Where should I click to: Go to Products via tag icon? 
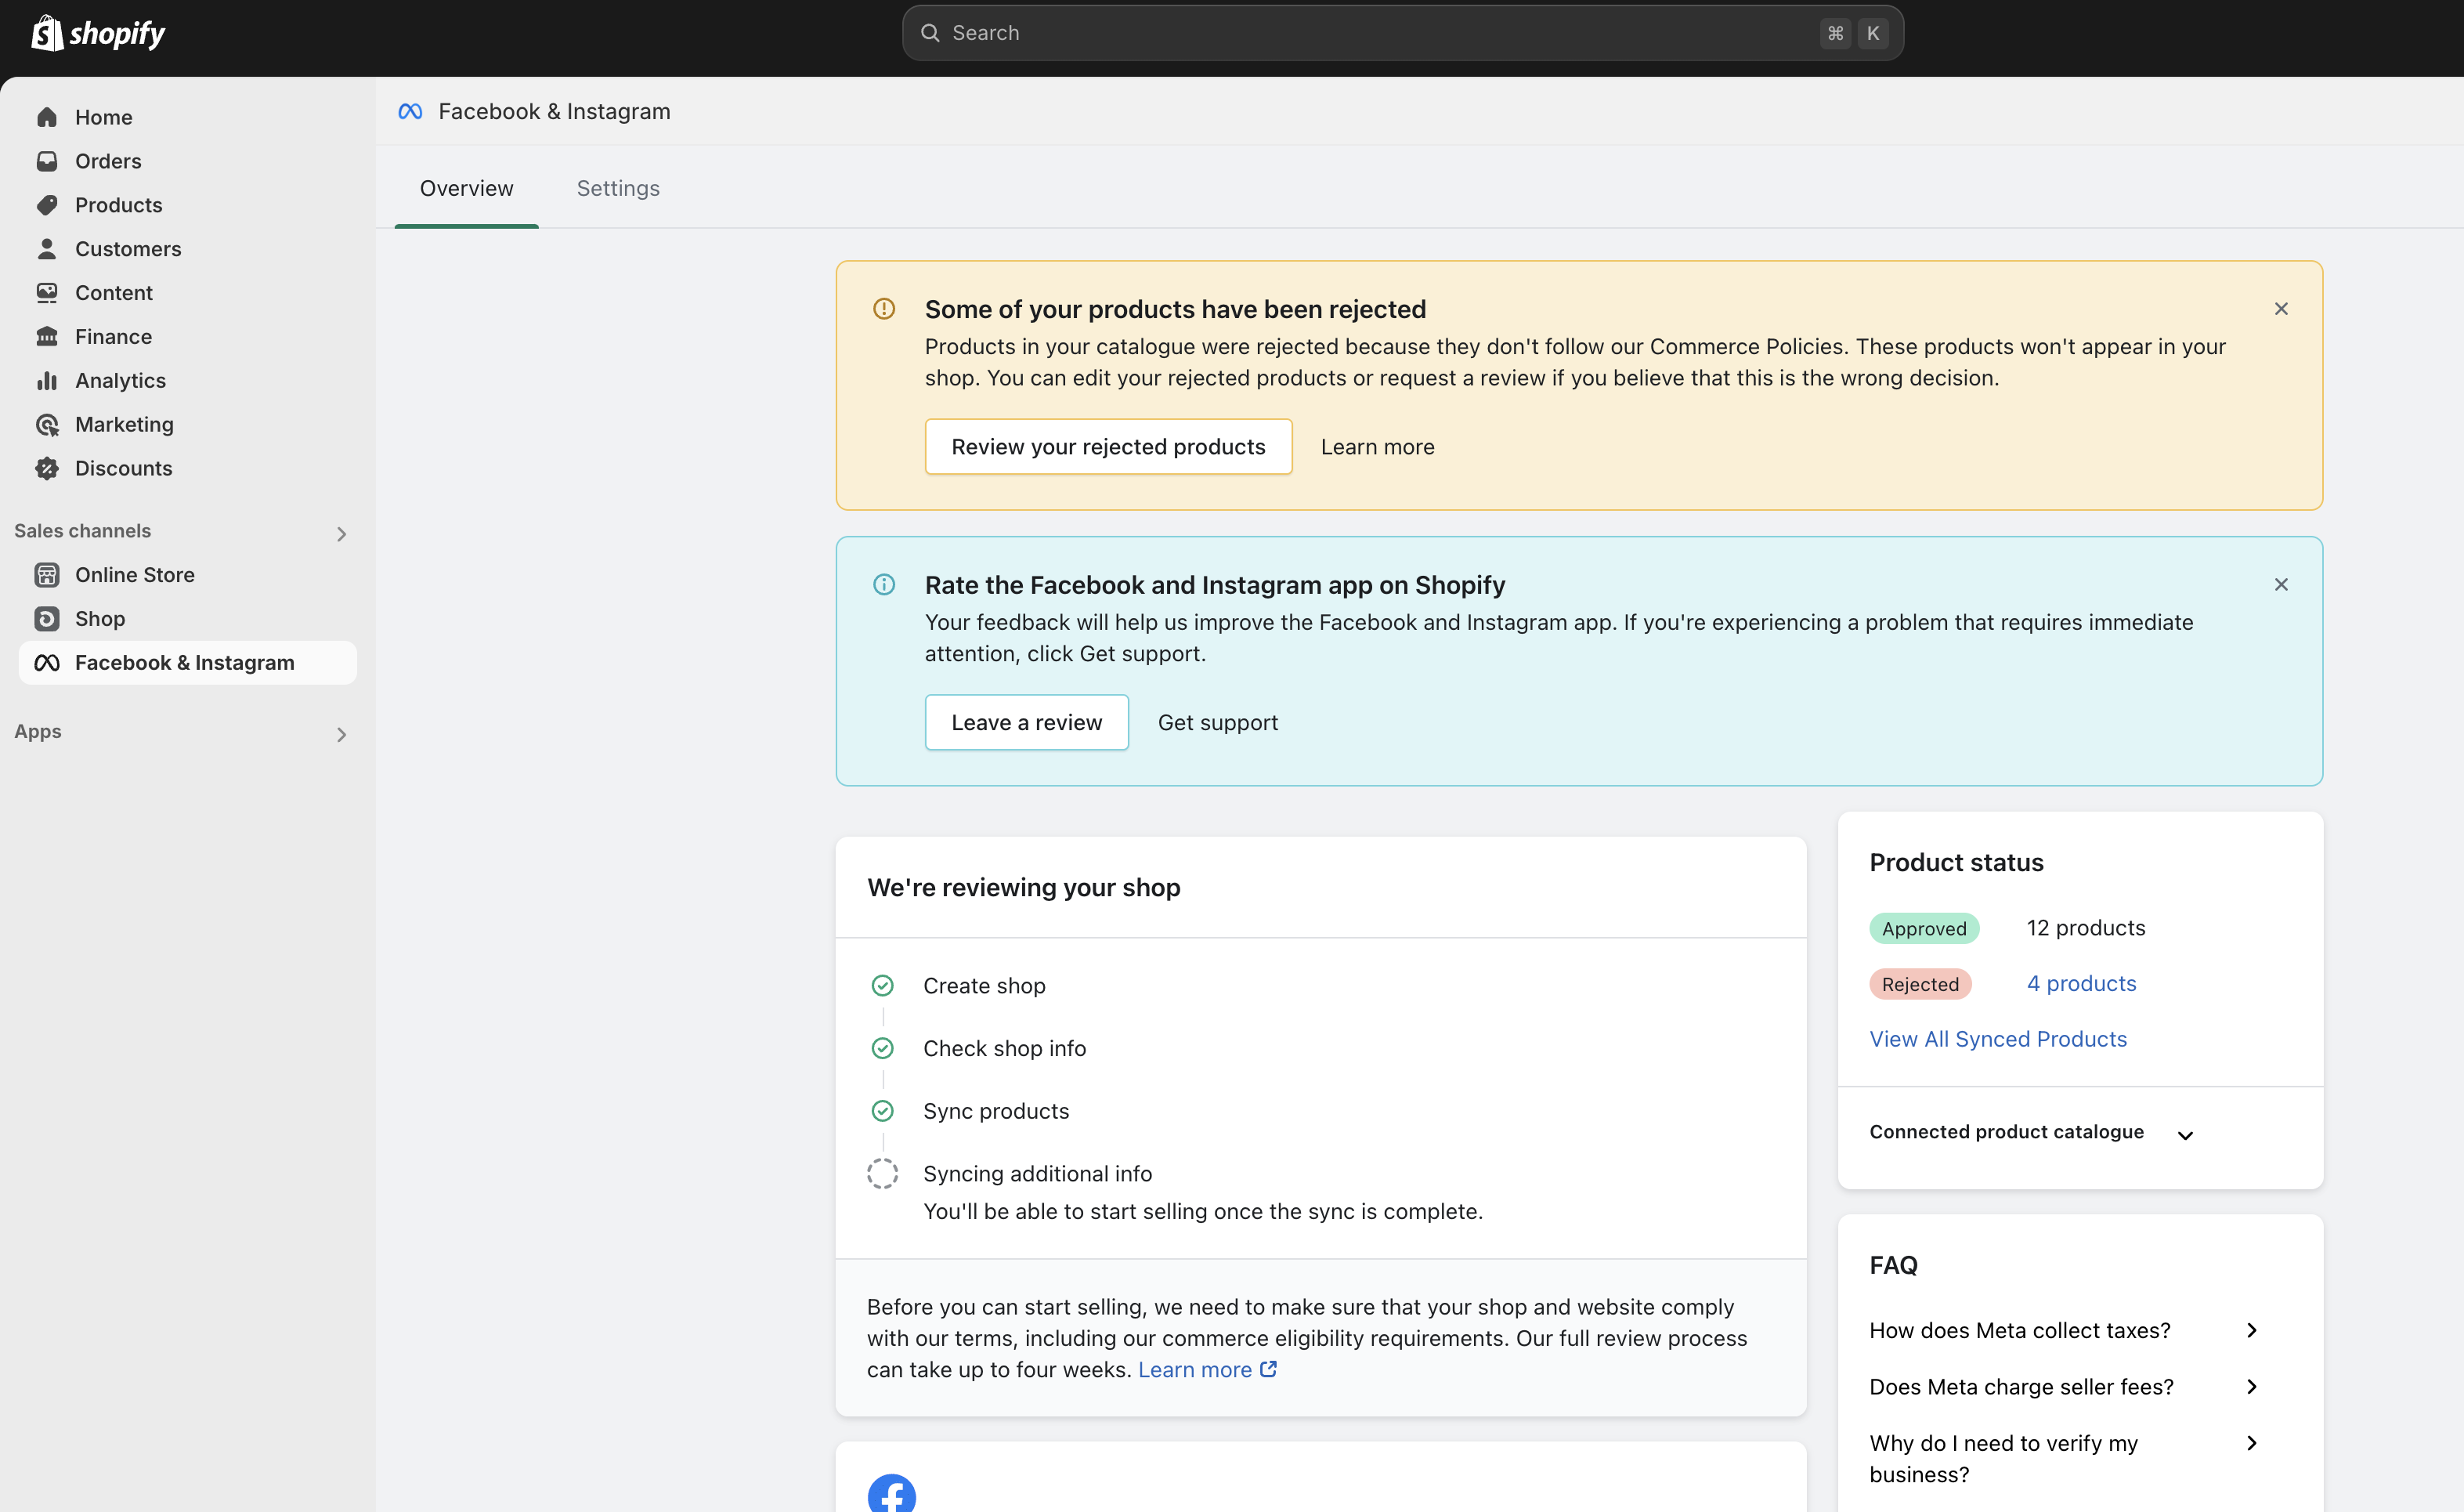[x=47, y=205]
